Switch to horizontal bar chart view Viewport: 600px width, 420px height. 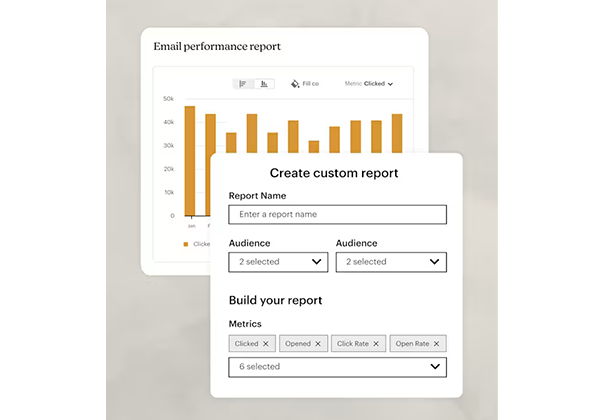tap(243, 84)
